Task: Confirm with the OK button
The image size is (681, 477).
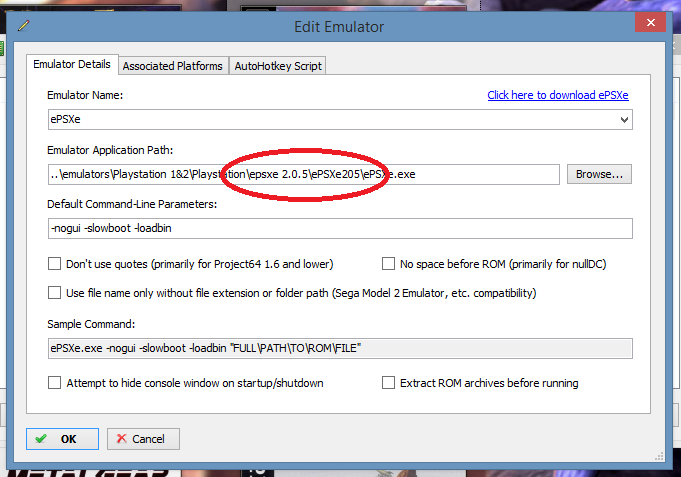Action: 63,439
